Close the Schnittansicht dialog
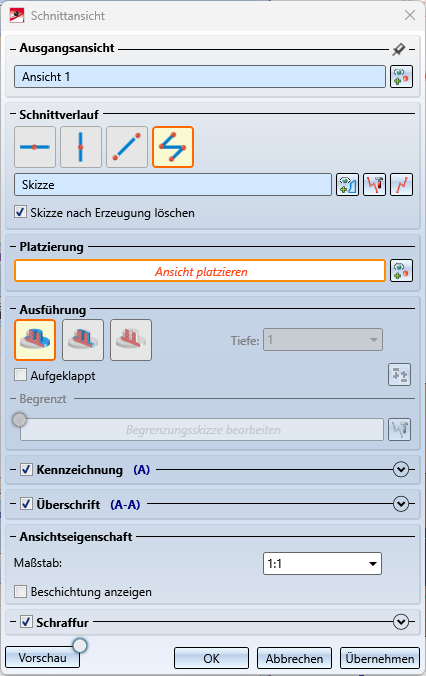This screenshot has width=426, height=676. point(410,16)
